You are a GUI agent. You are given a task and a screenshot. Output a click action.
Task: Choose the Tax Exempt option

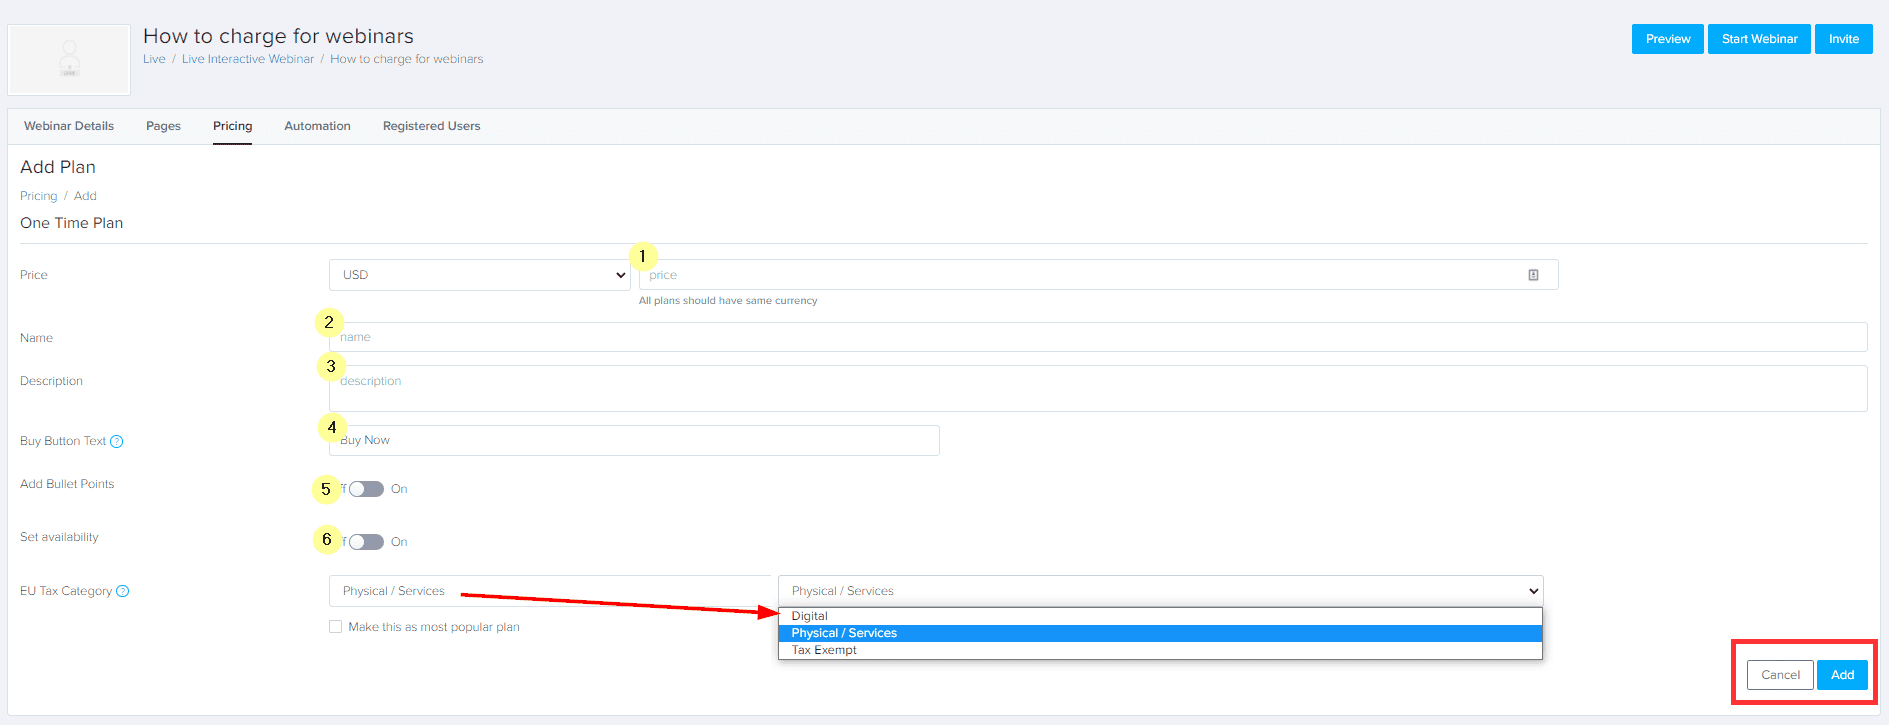[1160, 650]
